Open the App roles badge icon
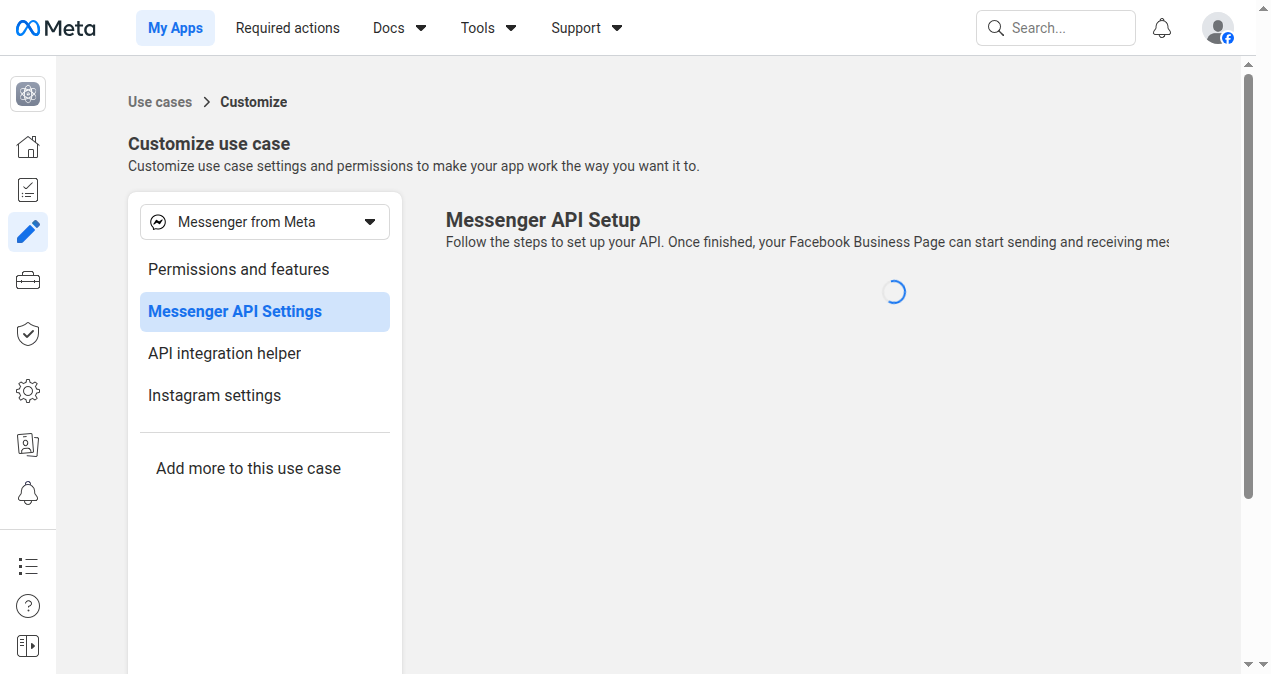1271x674 pixels. point(28,444)
